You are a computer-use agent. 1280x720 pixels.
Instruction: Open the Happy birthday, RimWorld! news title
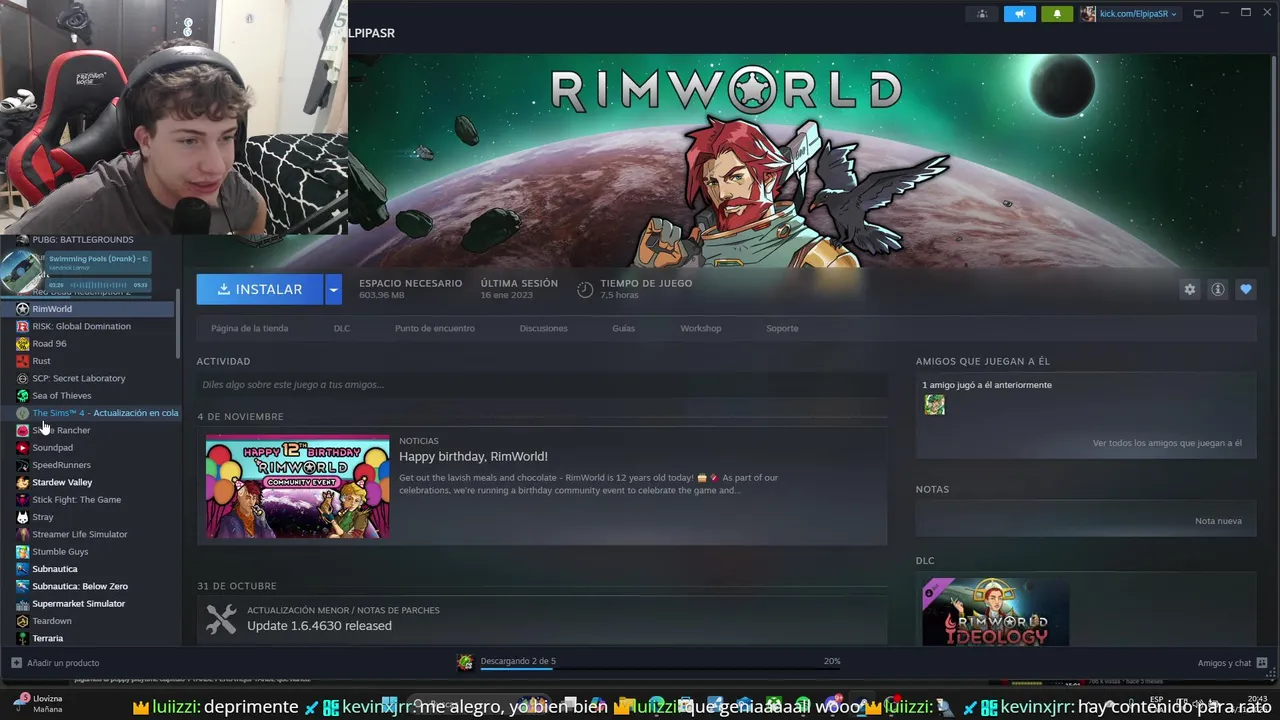click(x=473, y=457)
